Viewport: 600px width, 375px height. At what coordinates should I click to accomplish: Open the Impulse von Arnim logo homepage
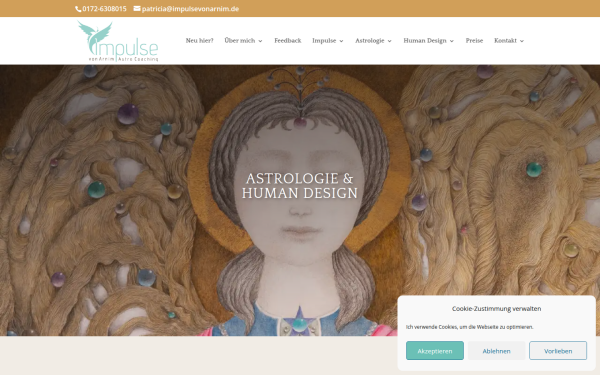pyautogui.click(x=118, y=41)
